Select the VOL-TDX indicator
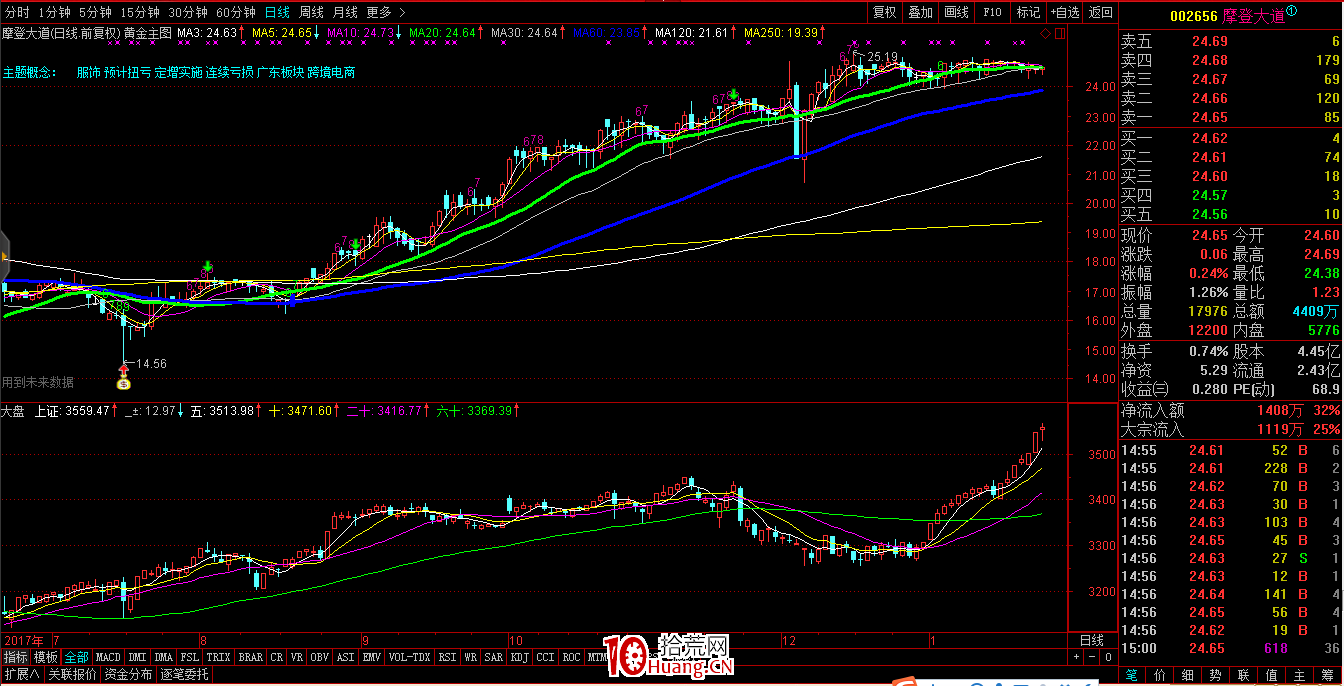Viewport: 1344px width, 686px height. 409,657
